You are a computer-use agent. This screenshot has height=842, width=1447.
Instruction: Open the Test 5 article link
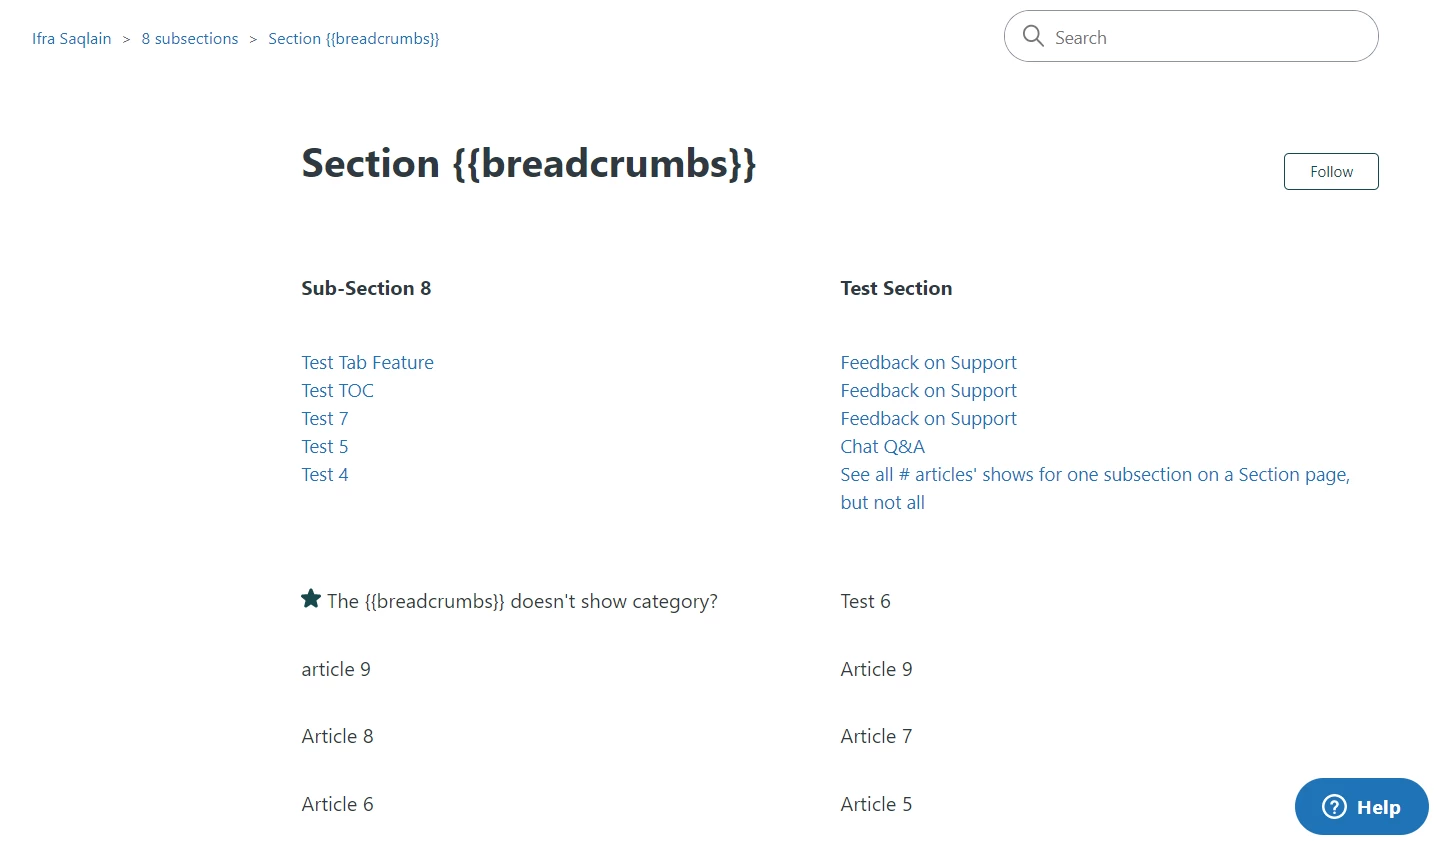(325, 447)
